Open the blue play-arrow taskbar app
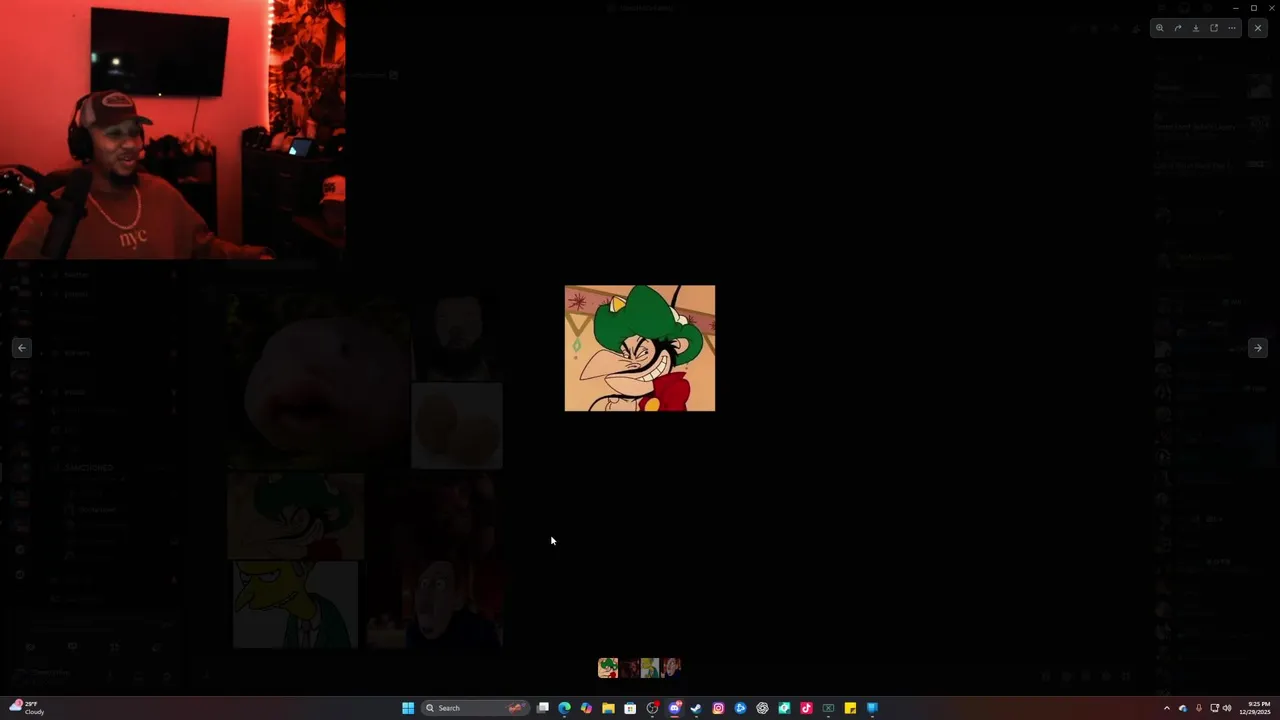Image resolution: width=1280 pixels, height=720 pixels. click(740, 708)
